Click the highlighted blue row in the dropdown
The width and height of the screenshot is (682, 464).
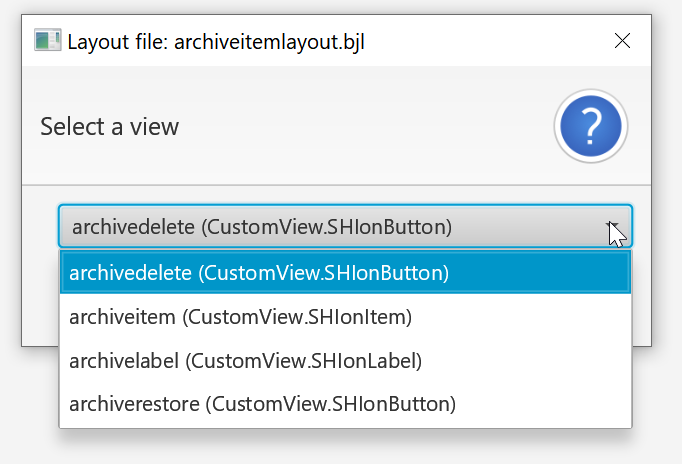coord(345,272)
